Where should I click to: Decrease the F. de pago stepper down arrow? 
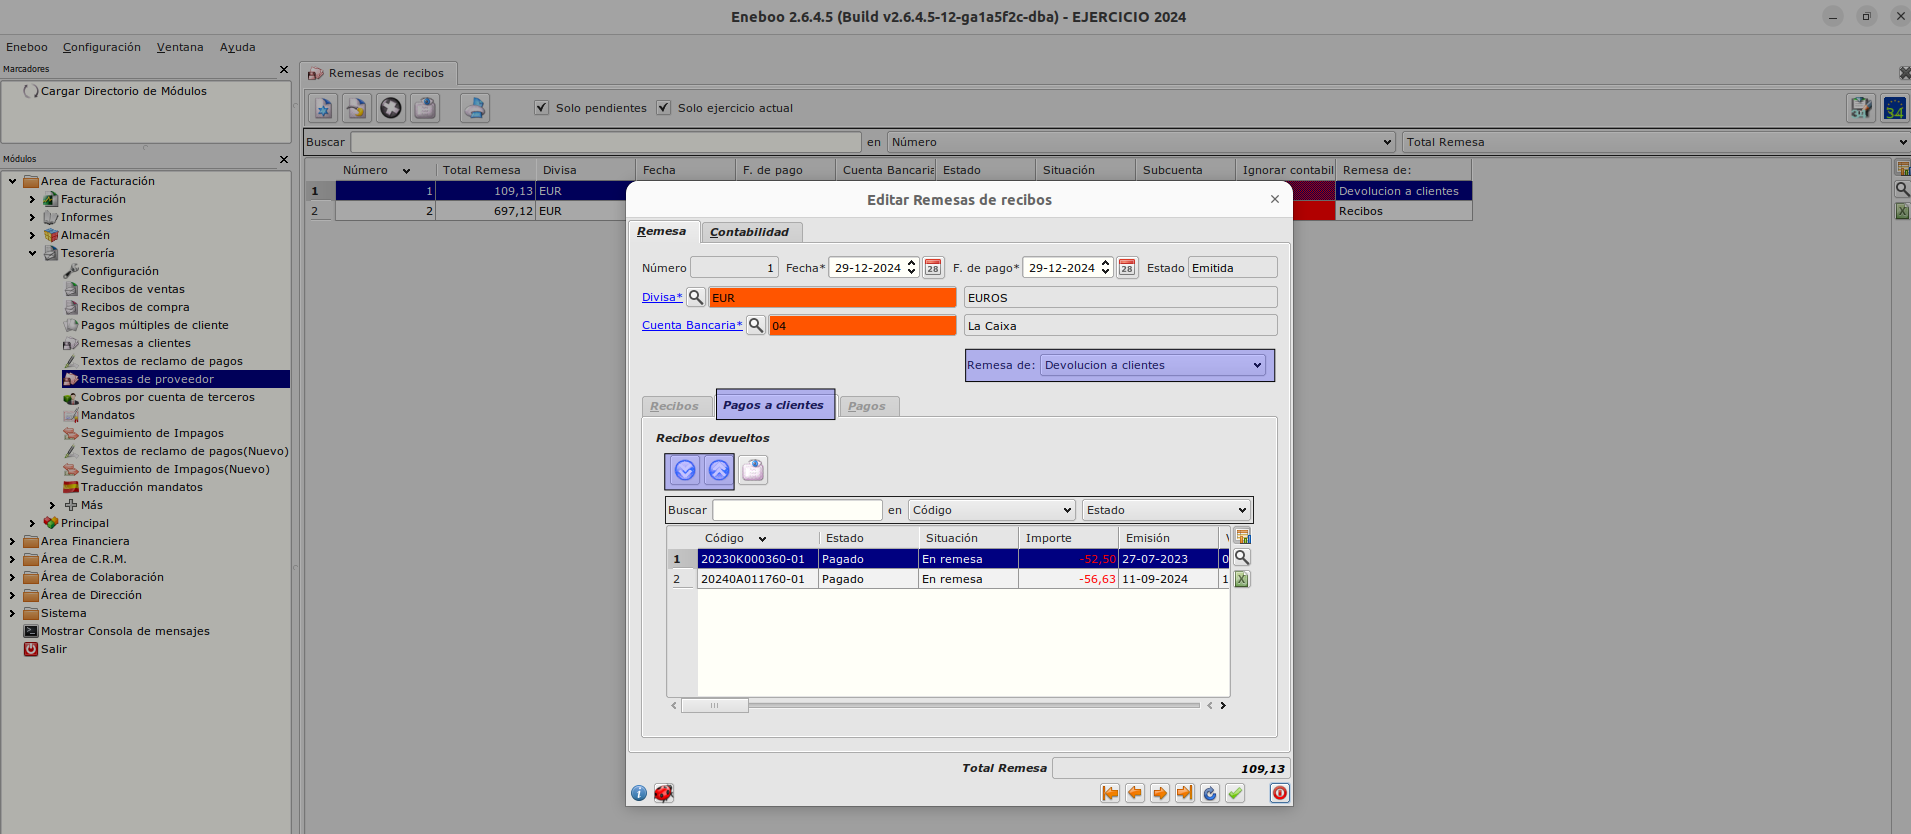click(x=1105, y=273)
